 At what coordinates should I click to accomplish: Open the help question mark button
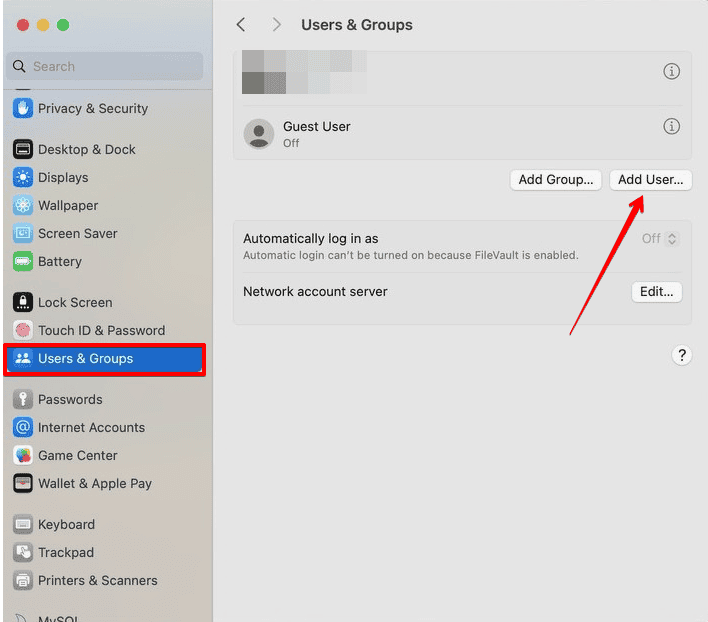(682, 355)
